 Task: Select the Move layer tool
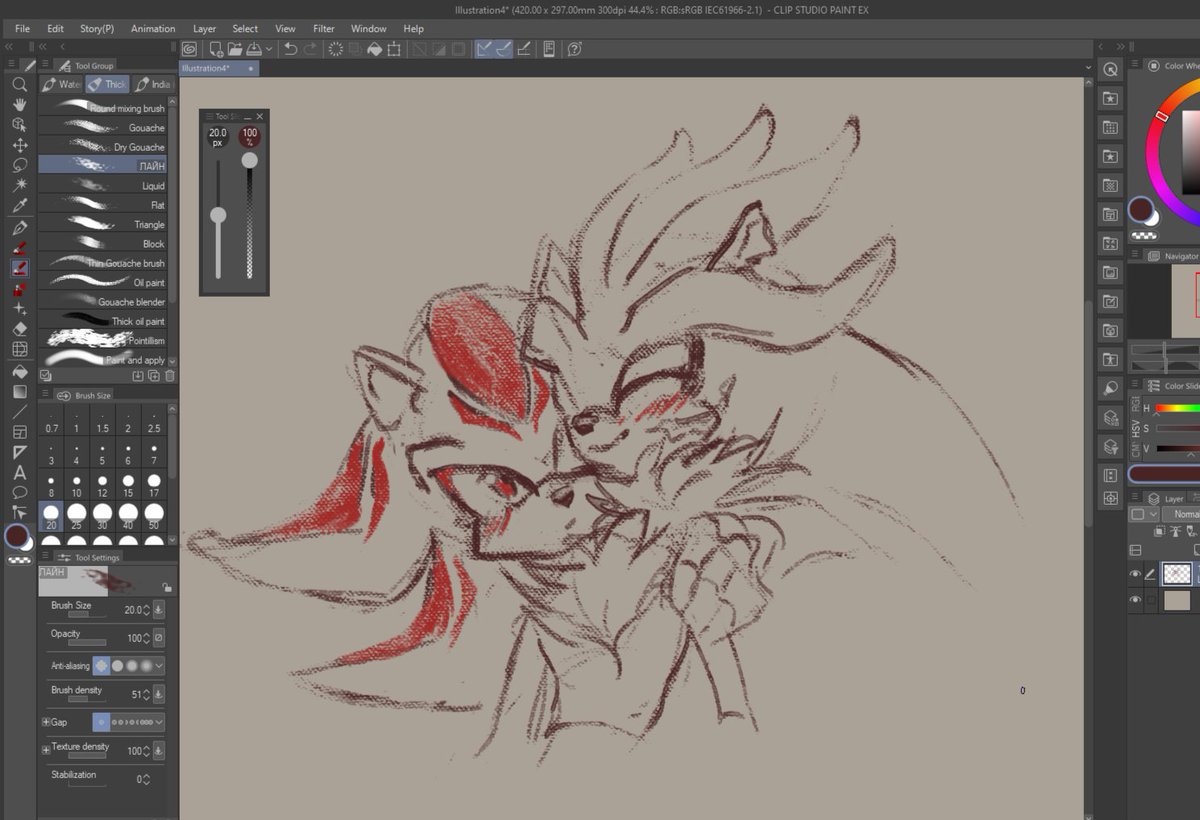(x=19, y=145)
